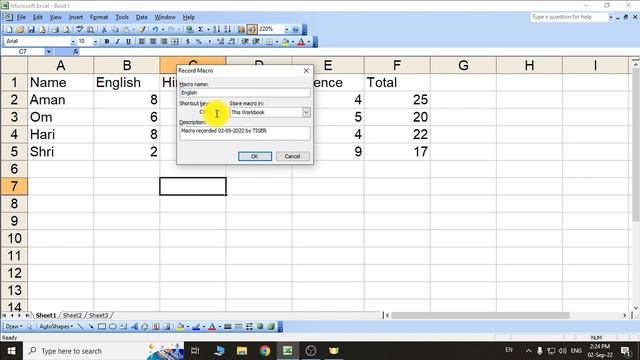Open the Edit menu
This screenshot has width=640, height=360.
tap(38, 17)
